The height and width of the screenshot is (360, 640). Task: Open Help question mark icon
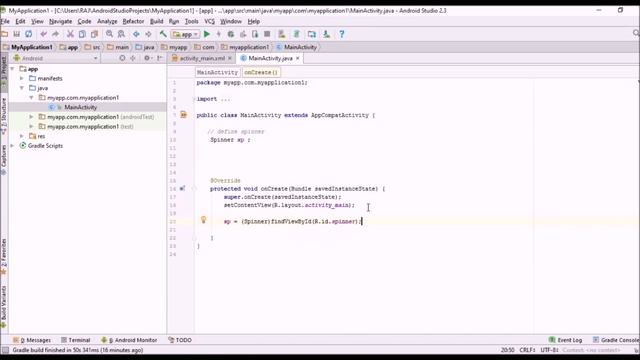pos(342,34)
